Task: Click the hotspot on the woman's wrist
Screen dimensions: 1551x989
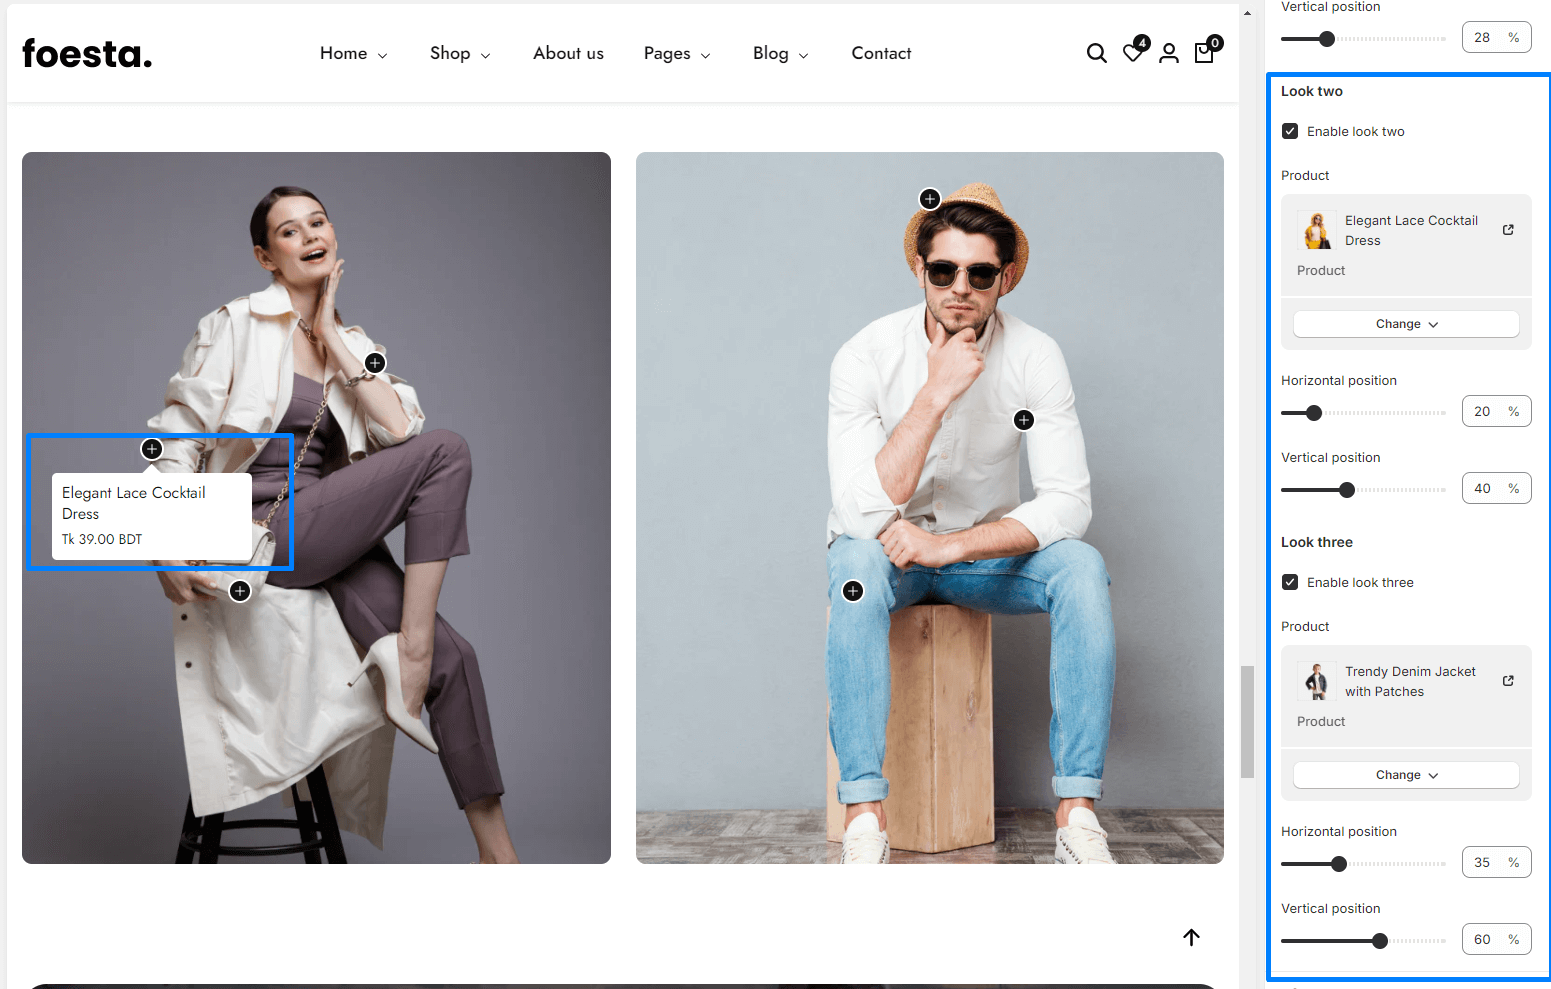Action: 375,363
